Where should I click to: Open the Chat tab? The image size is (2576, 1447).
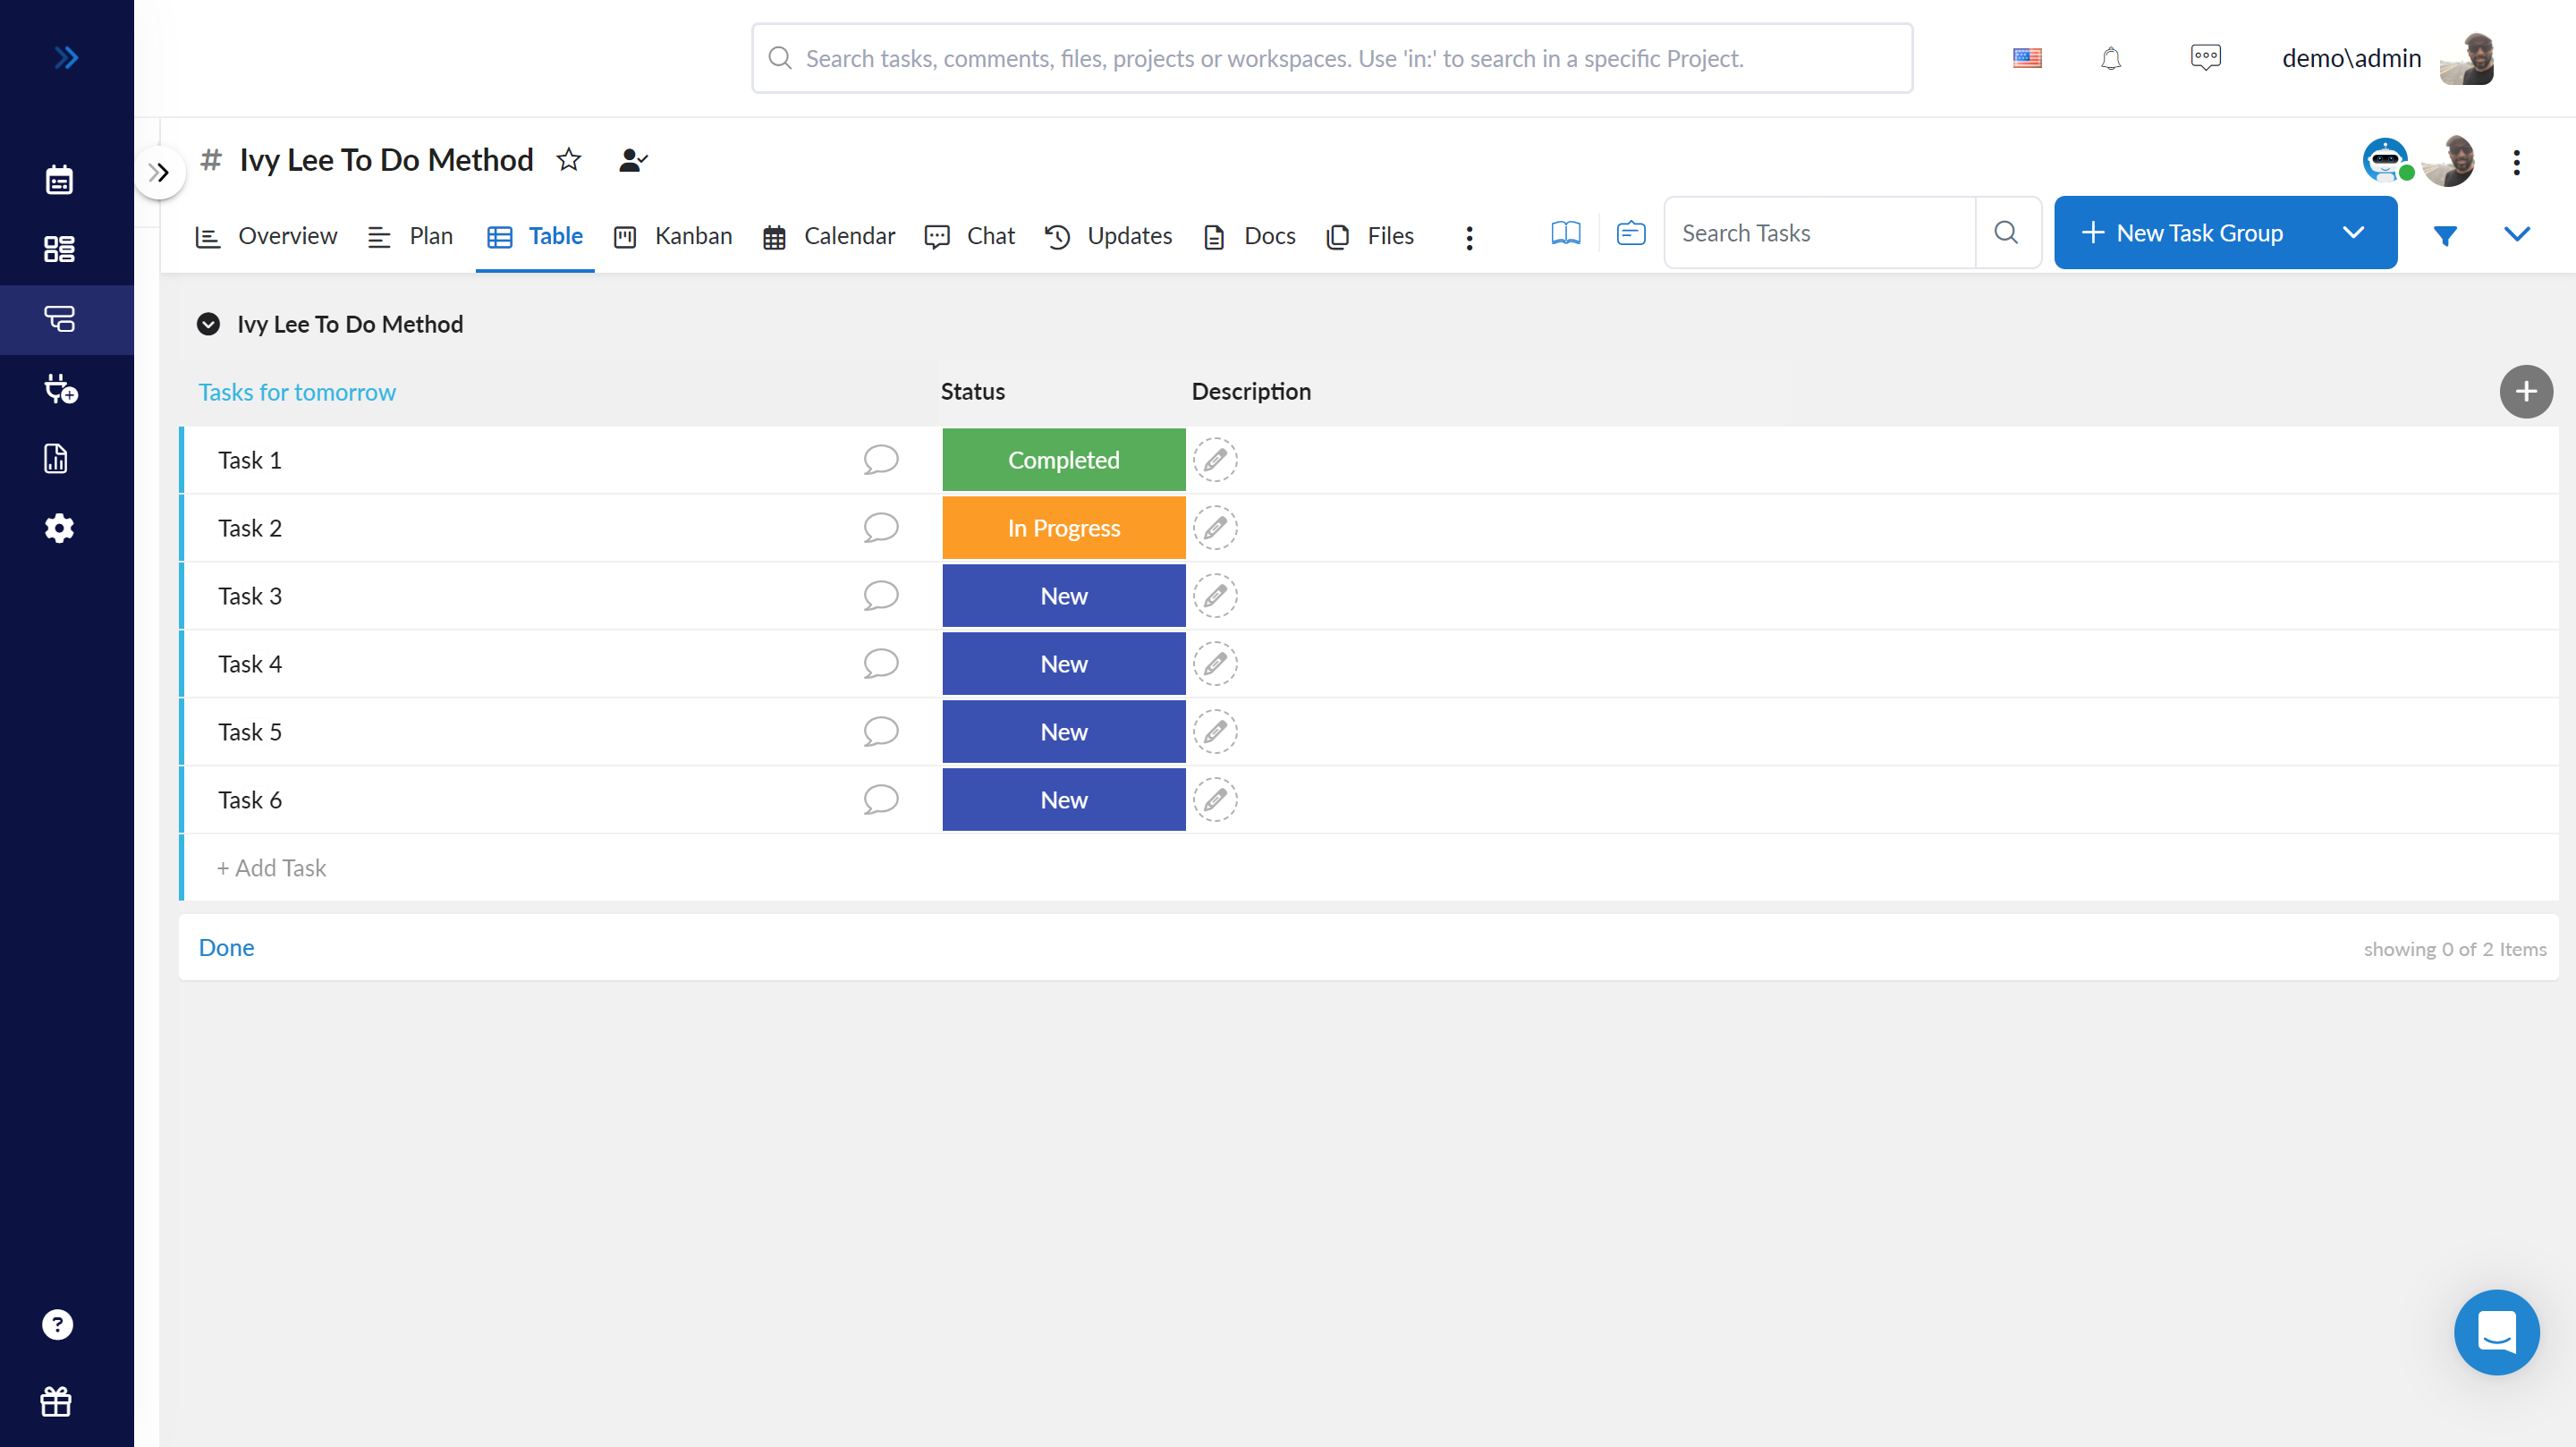[969, 236]
